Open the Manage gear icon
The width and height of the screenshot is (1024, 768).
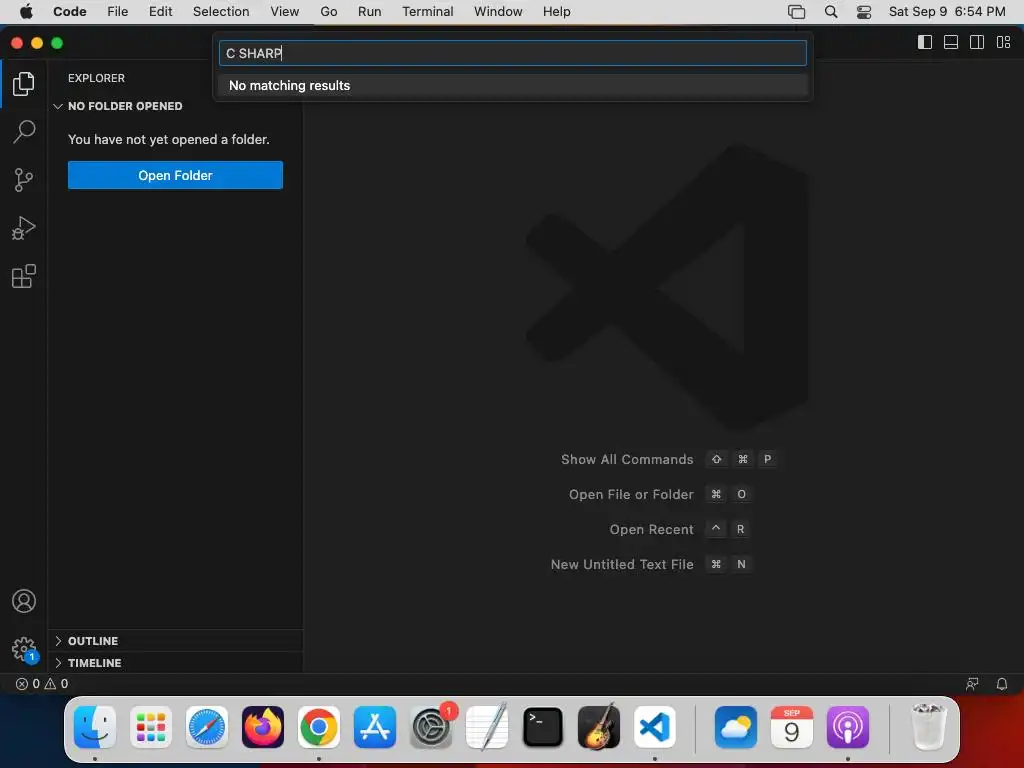point(24,650)
